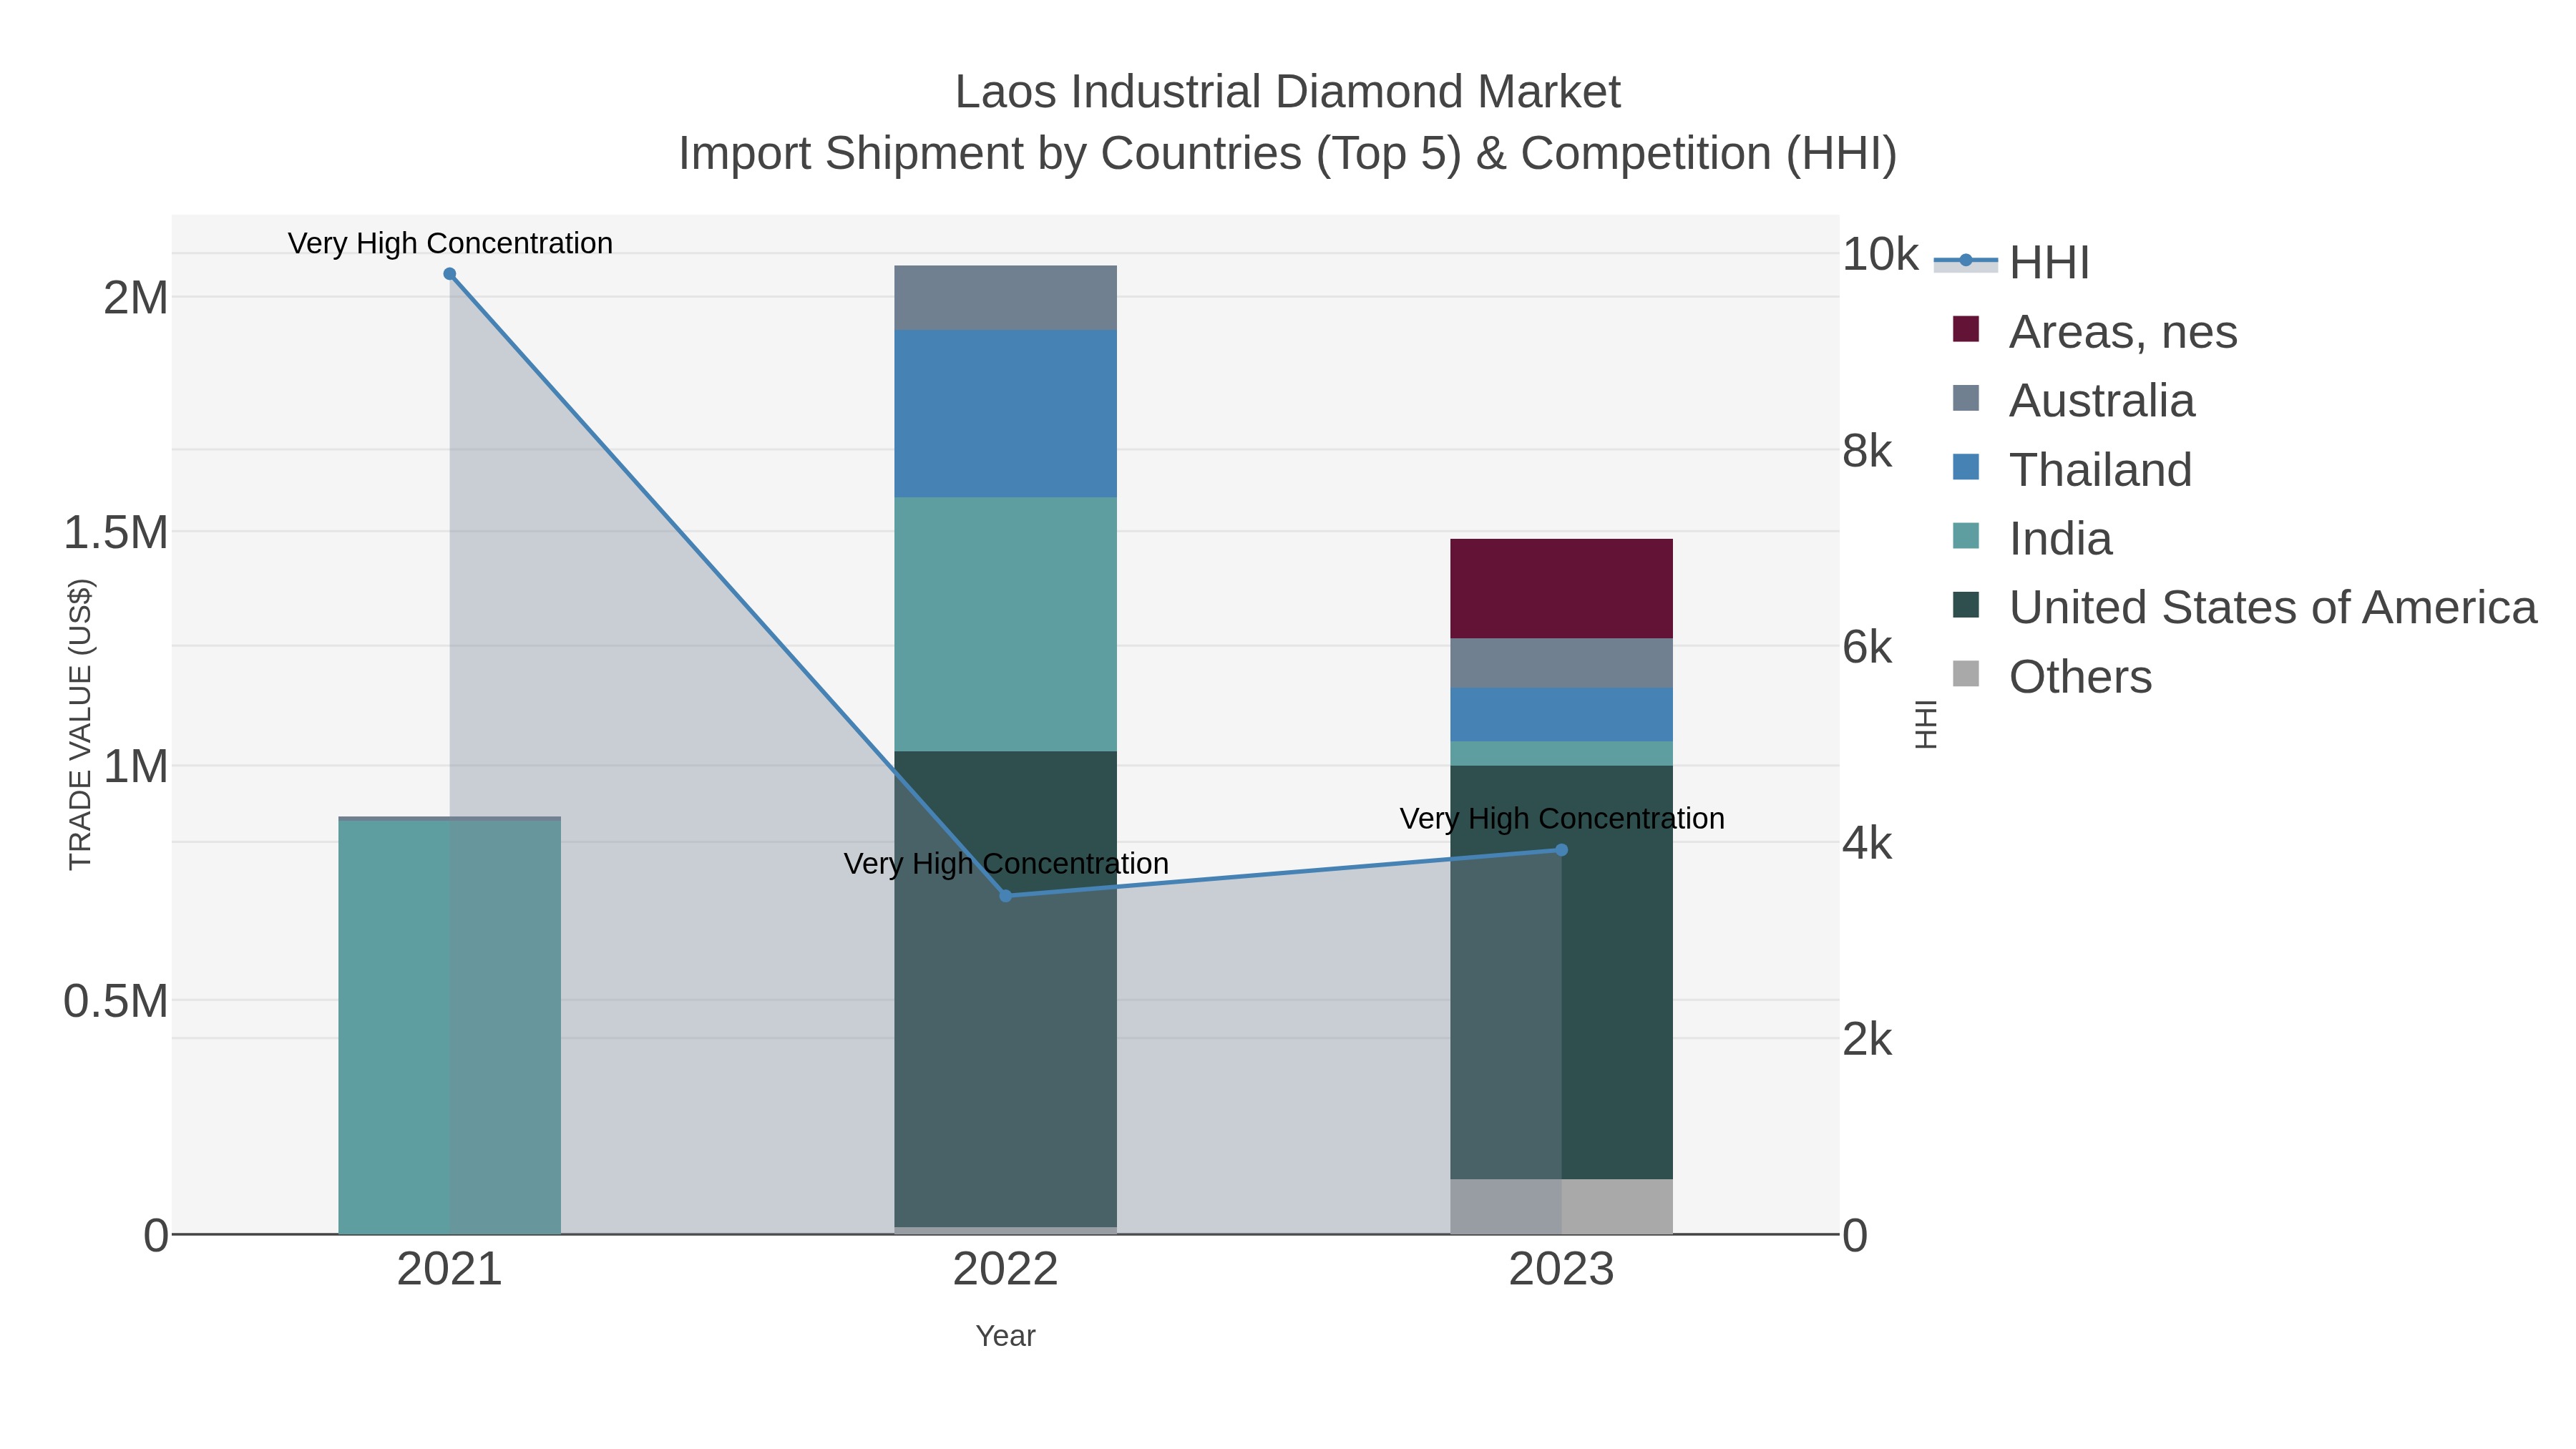Image resolution: width=2576 pixels, height=1449 pixels.
Task: Click the 2021 HHI data point
Action: pyautogui.click(x=450, y=274)
